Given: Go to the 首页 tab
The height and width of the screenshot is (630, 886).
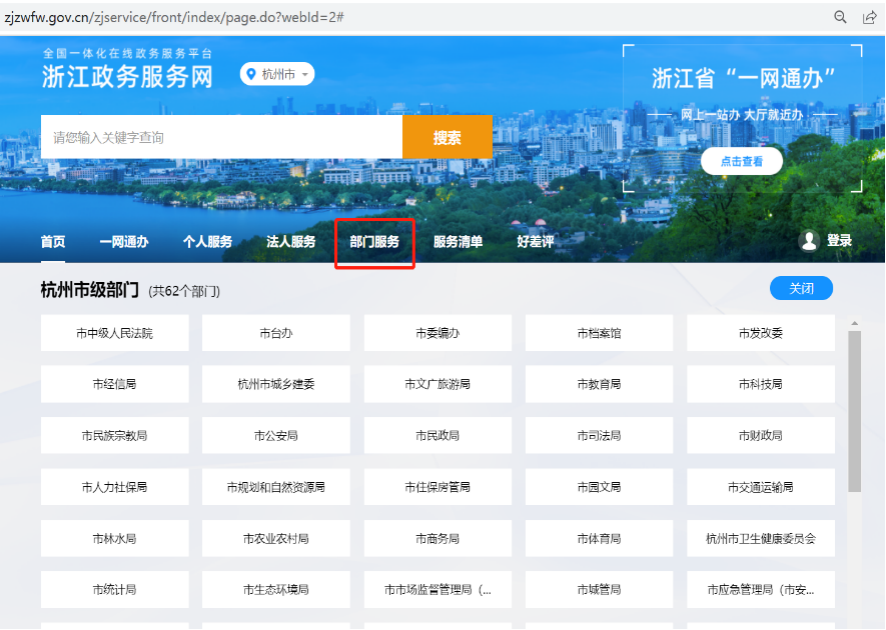Looking at the screenshot, I should [x=53, y=242].
